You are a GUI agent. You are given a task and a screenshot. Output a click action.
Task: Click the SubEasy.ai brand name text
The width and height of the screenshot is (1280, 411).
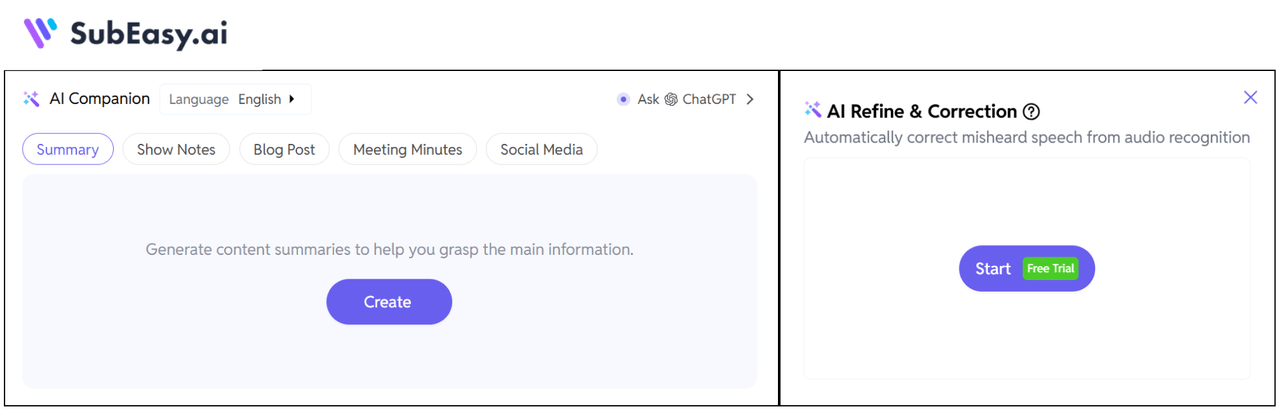click(x=148, y=34)
